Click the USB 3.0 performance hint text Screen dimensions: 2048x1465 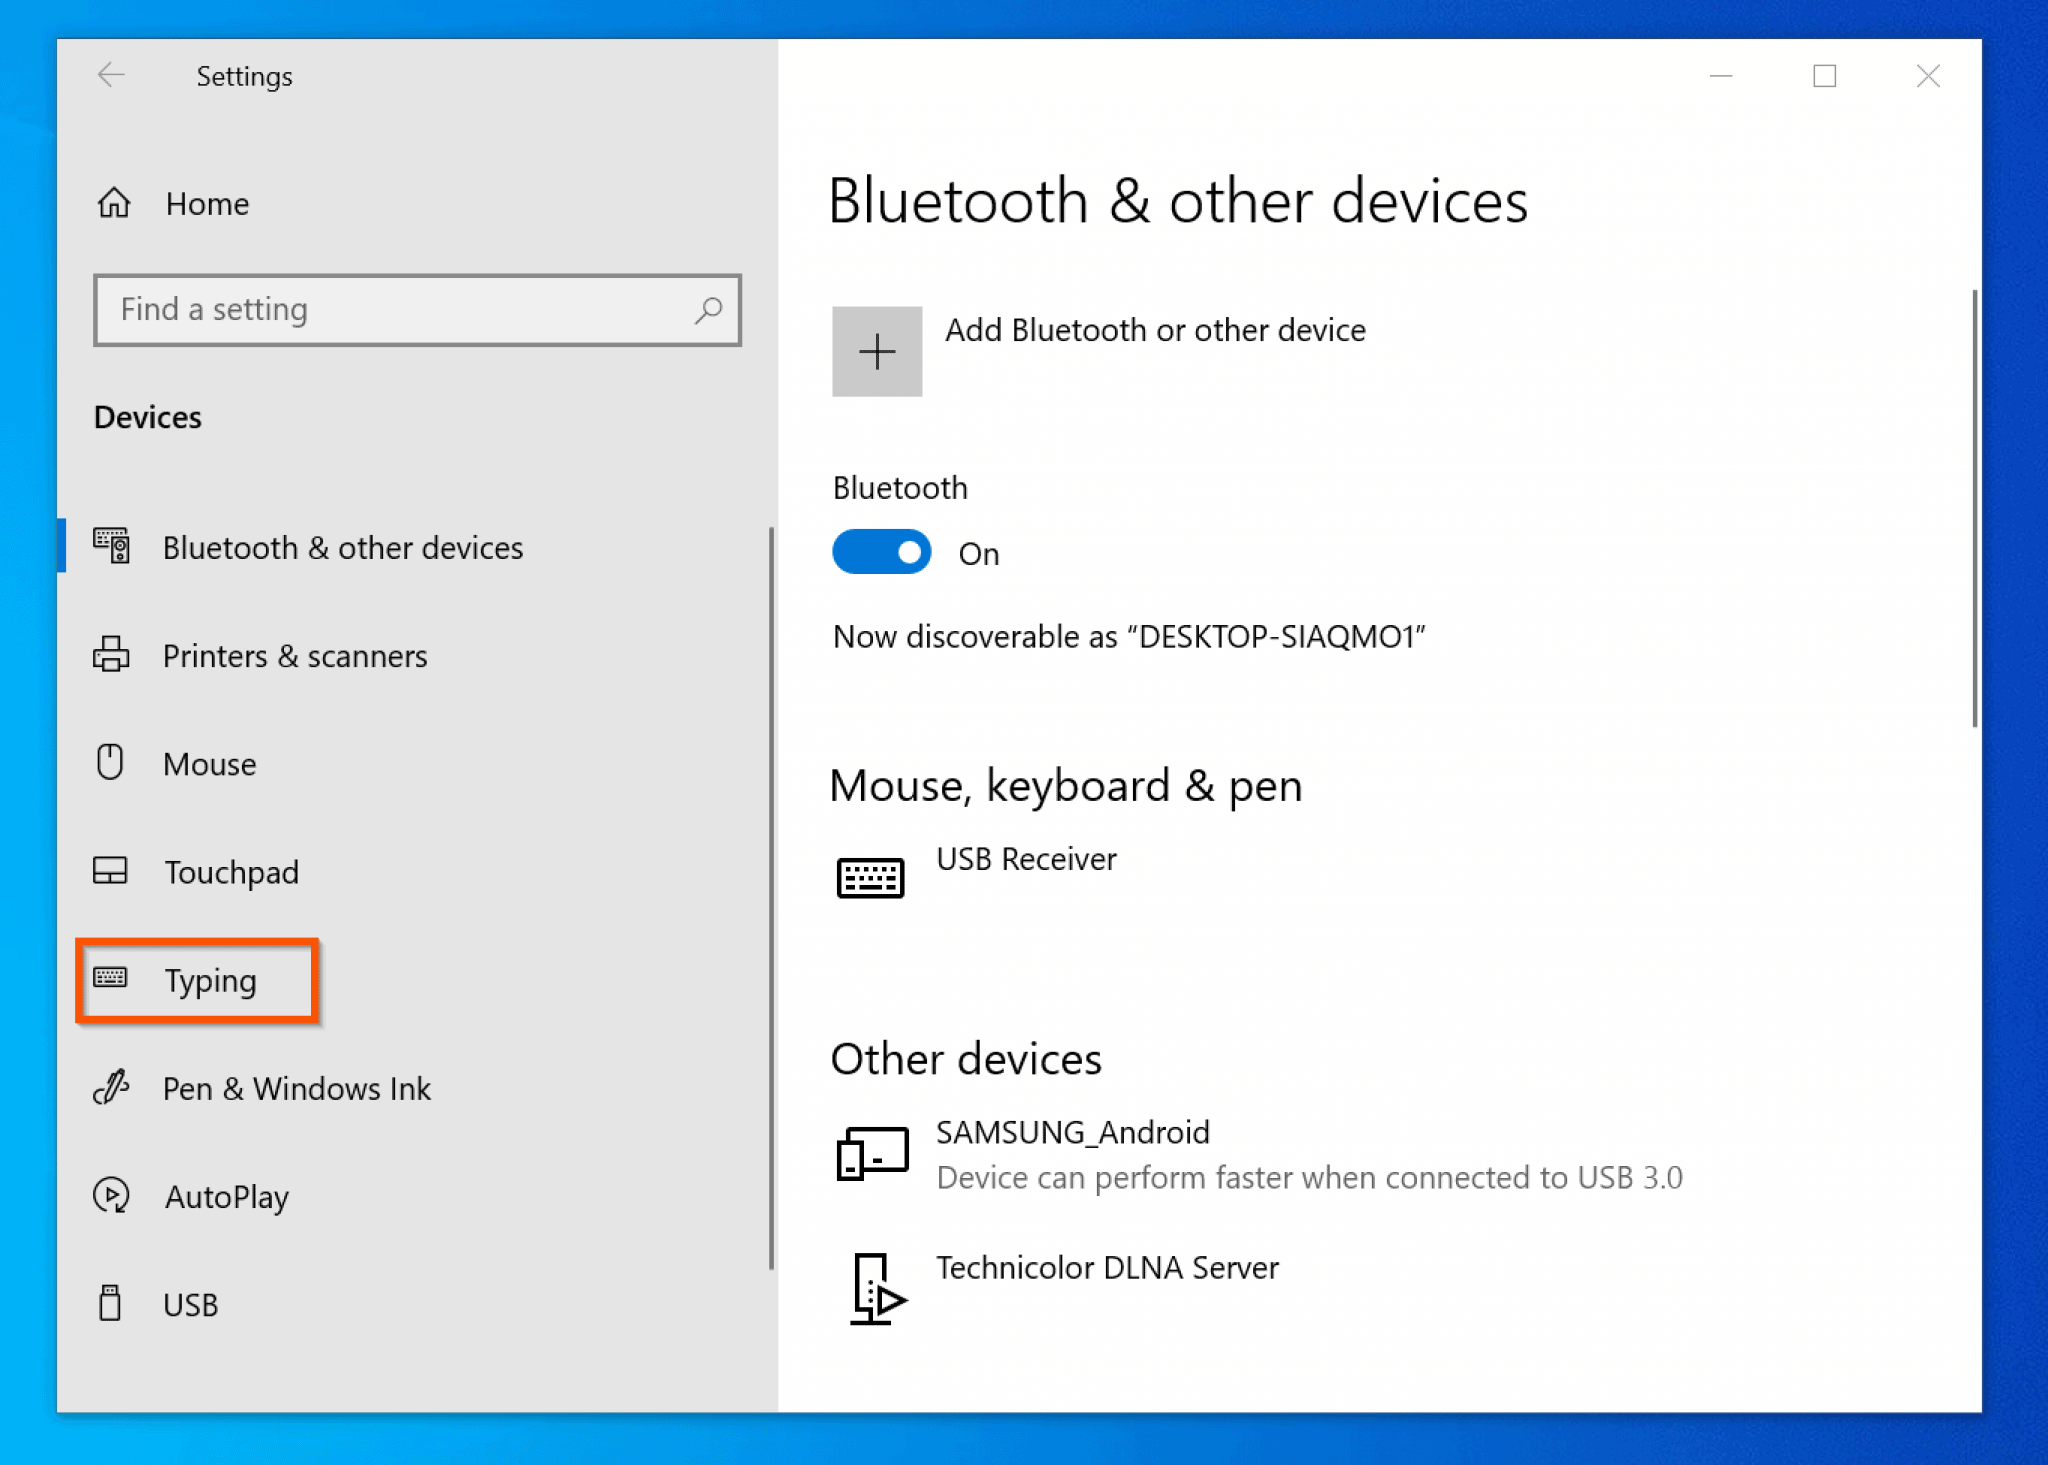(x=1309, y=1177)
